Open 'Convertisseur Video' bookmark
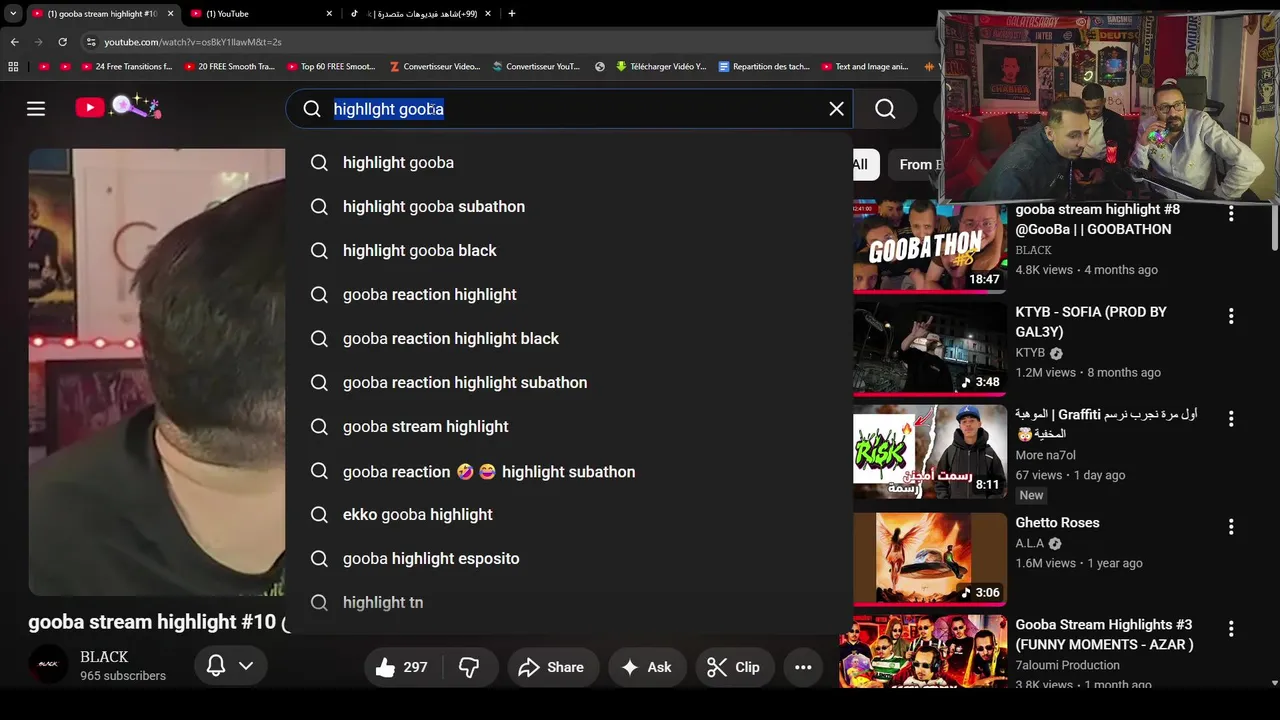 [433, 67]
